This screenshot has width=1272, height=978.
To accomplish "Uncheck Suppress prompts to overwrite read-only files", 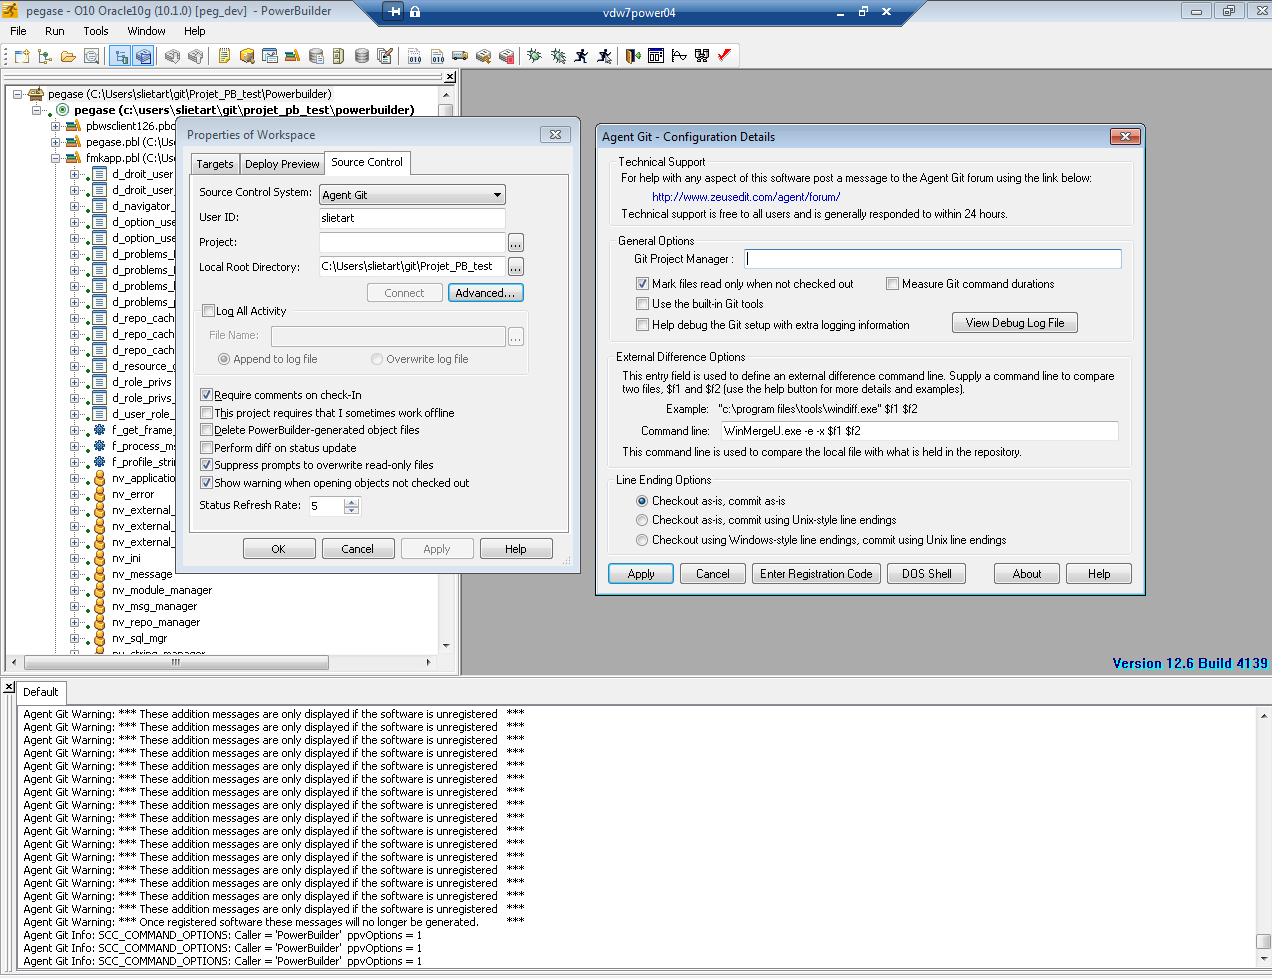I will (207, 465).
